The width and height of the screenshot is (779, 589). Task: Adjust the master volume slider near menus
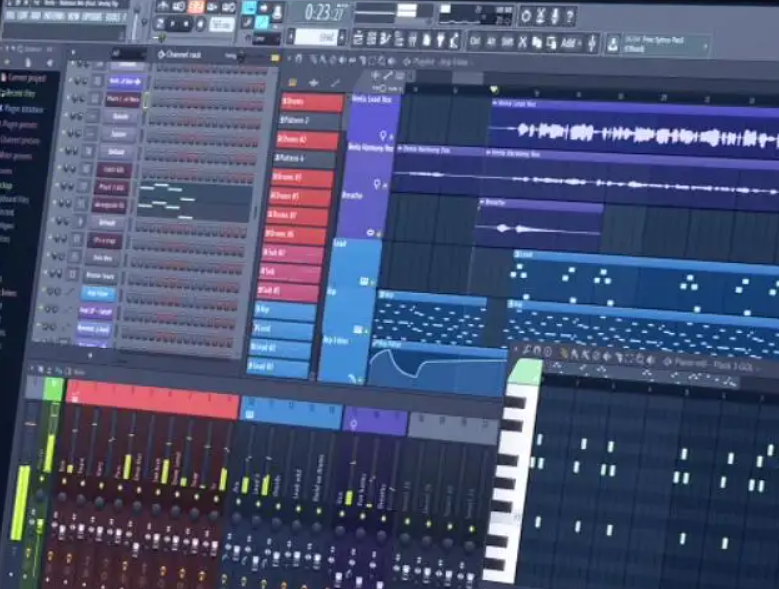(x=135, y=22)
